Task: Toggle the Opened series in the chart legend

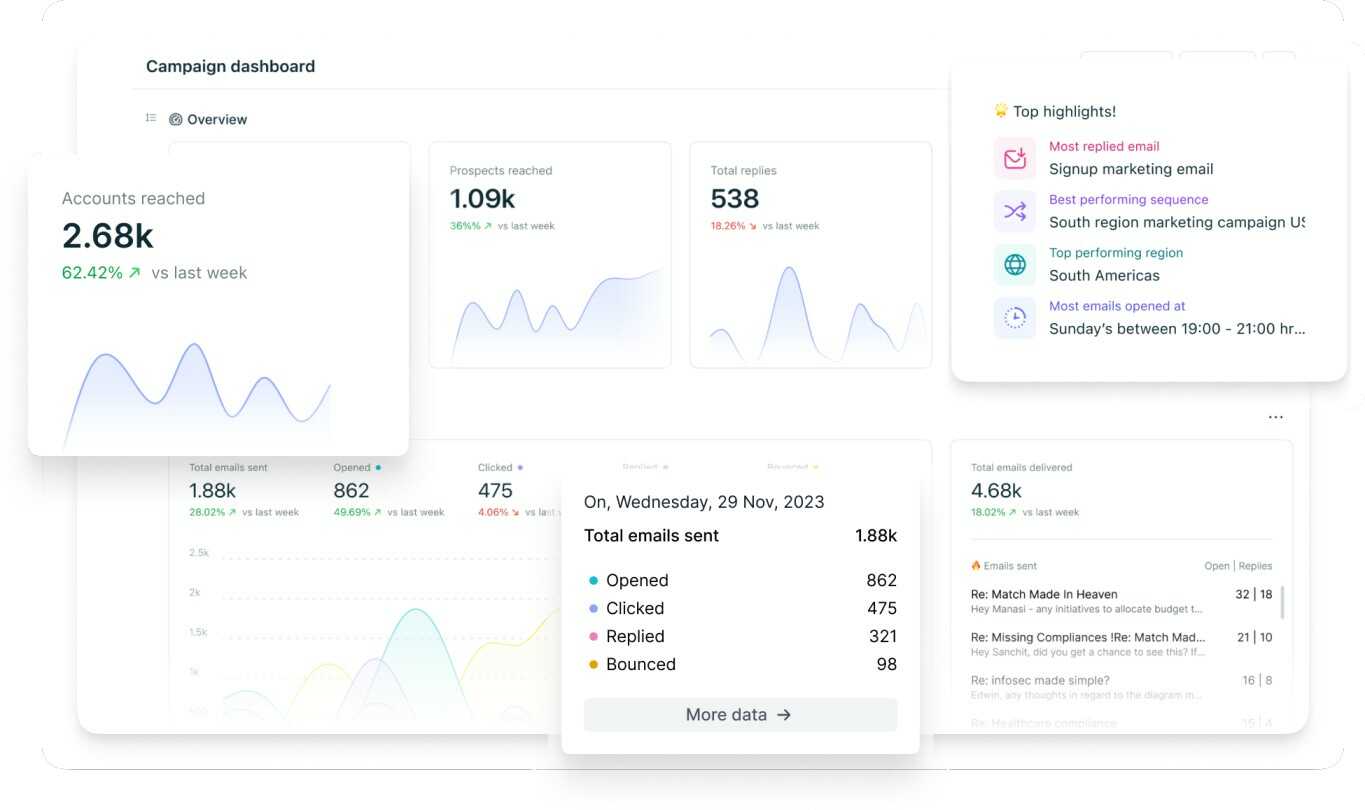Action: 349,466
